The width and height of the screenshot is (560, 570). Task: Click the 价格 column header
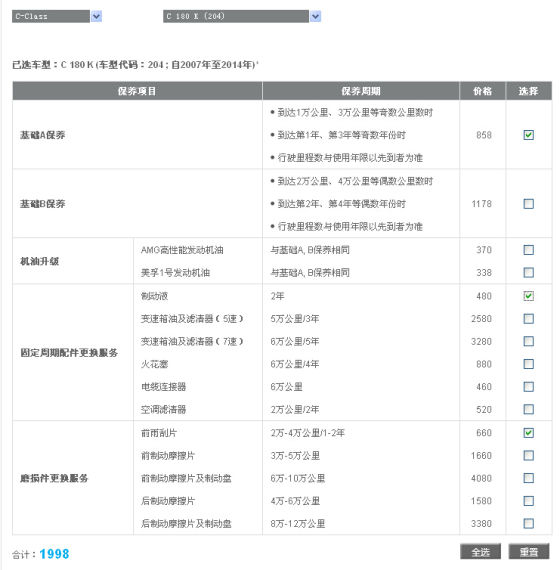pos(482,91)
